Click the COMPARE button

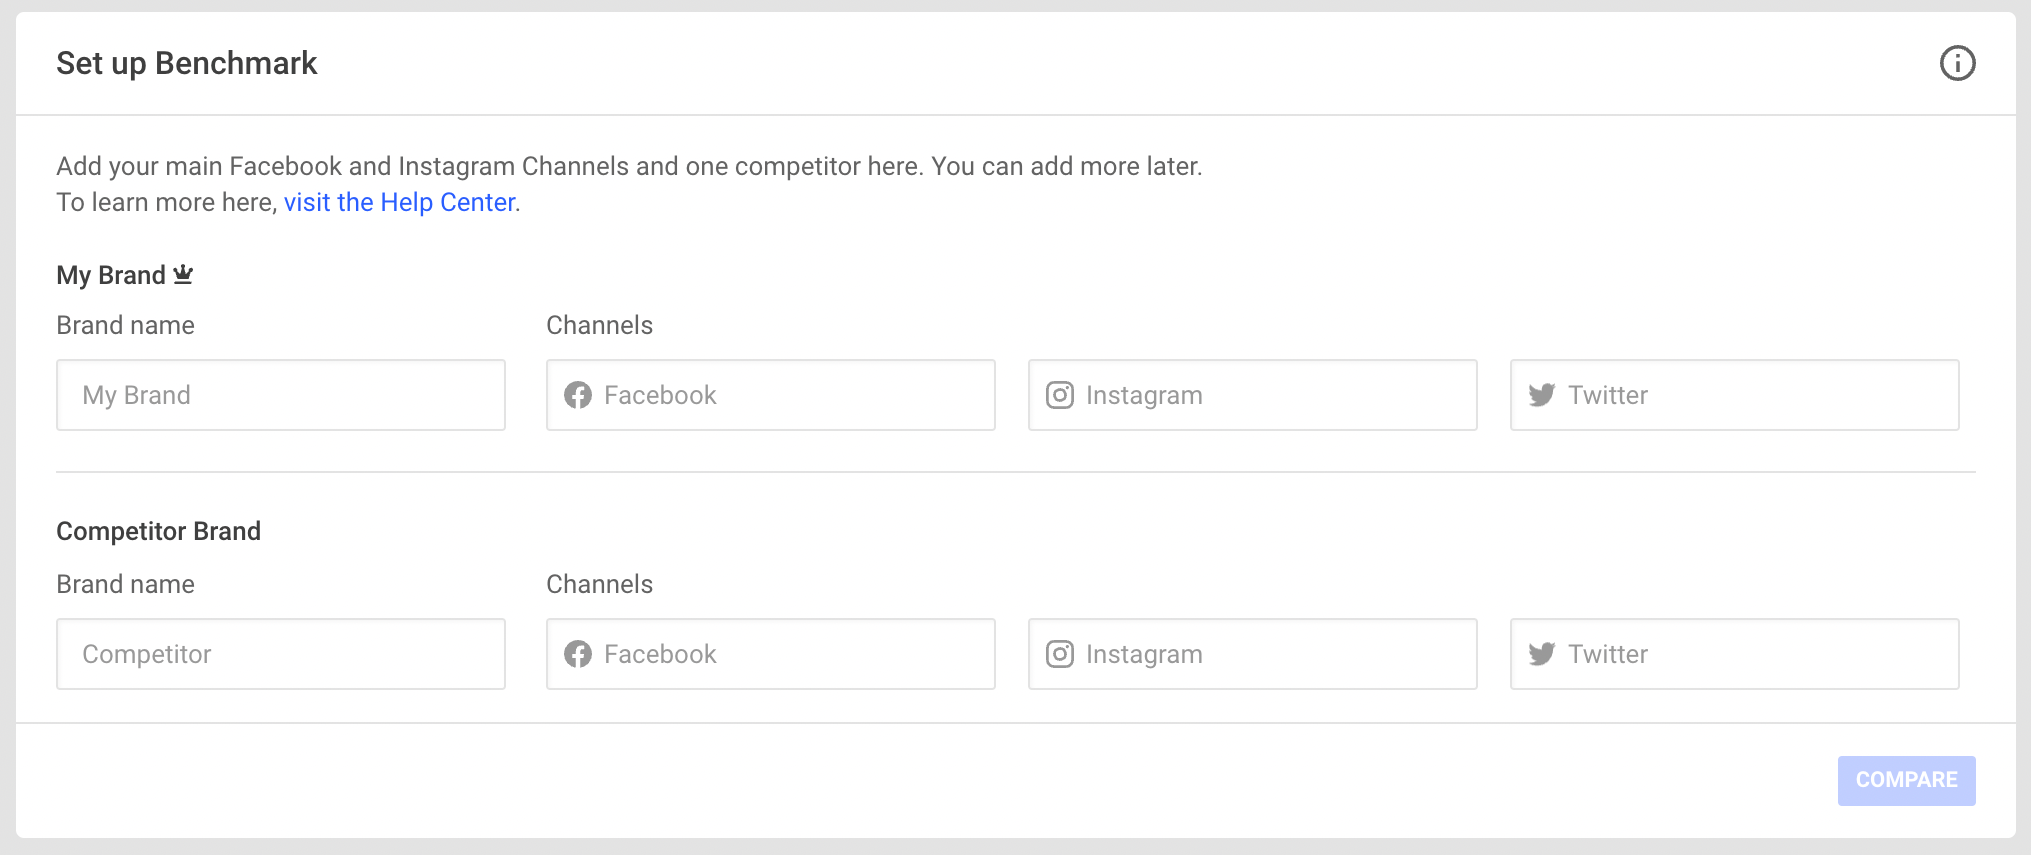1906,780
